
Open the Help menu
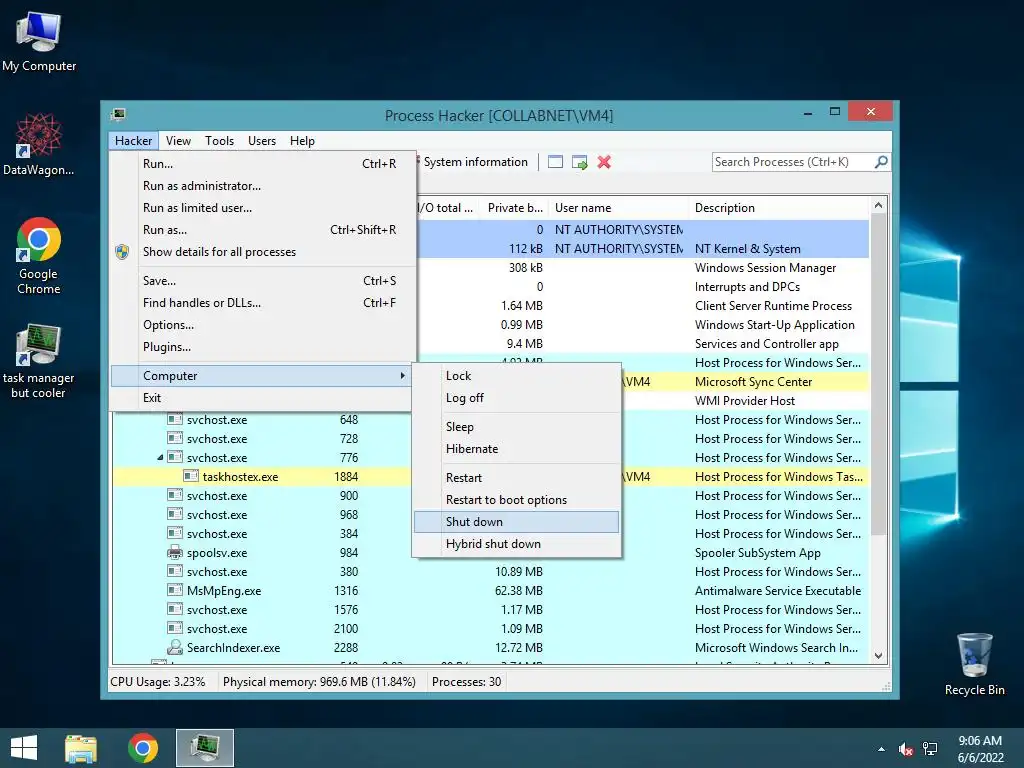click(x=302, y=141)
